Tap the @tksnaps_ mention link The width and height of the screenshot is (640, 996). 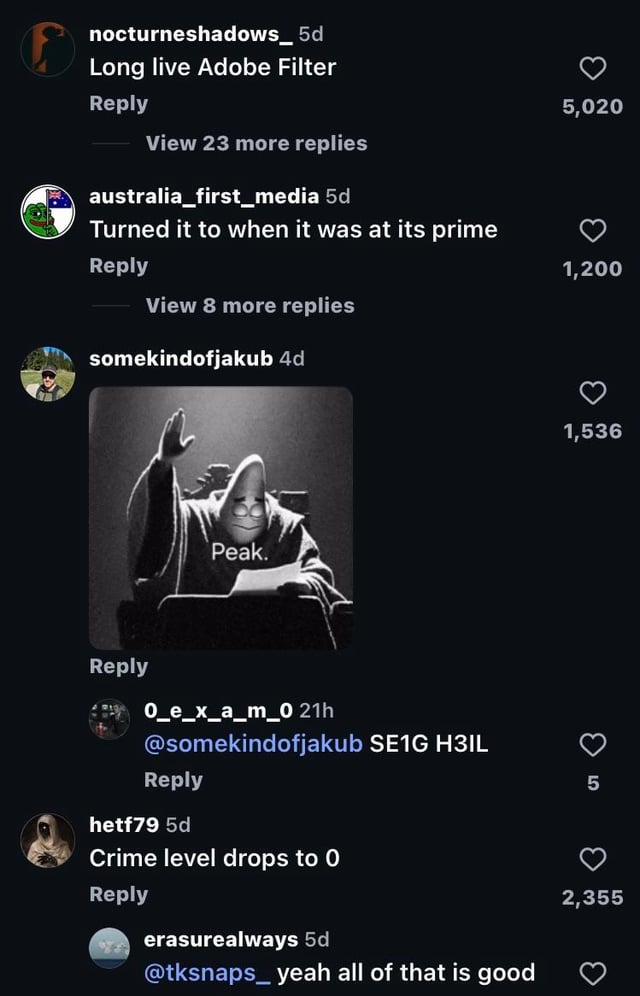coord(207,973)
